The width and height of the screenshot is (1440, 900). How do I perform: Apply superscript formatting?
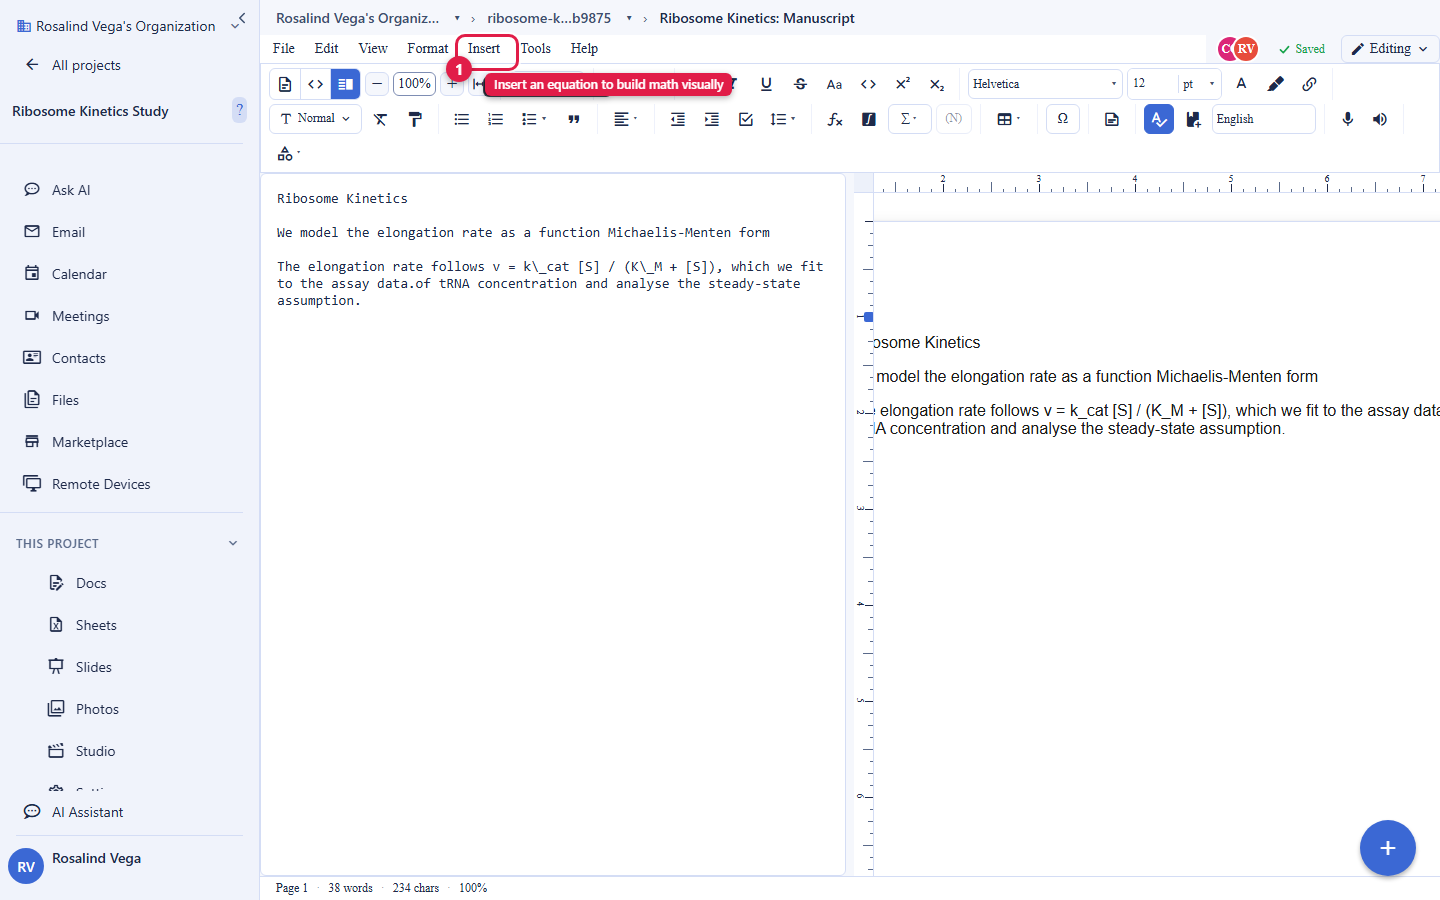pyautogui.click(x=903, y=84)
